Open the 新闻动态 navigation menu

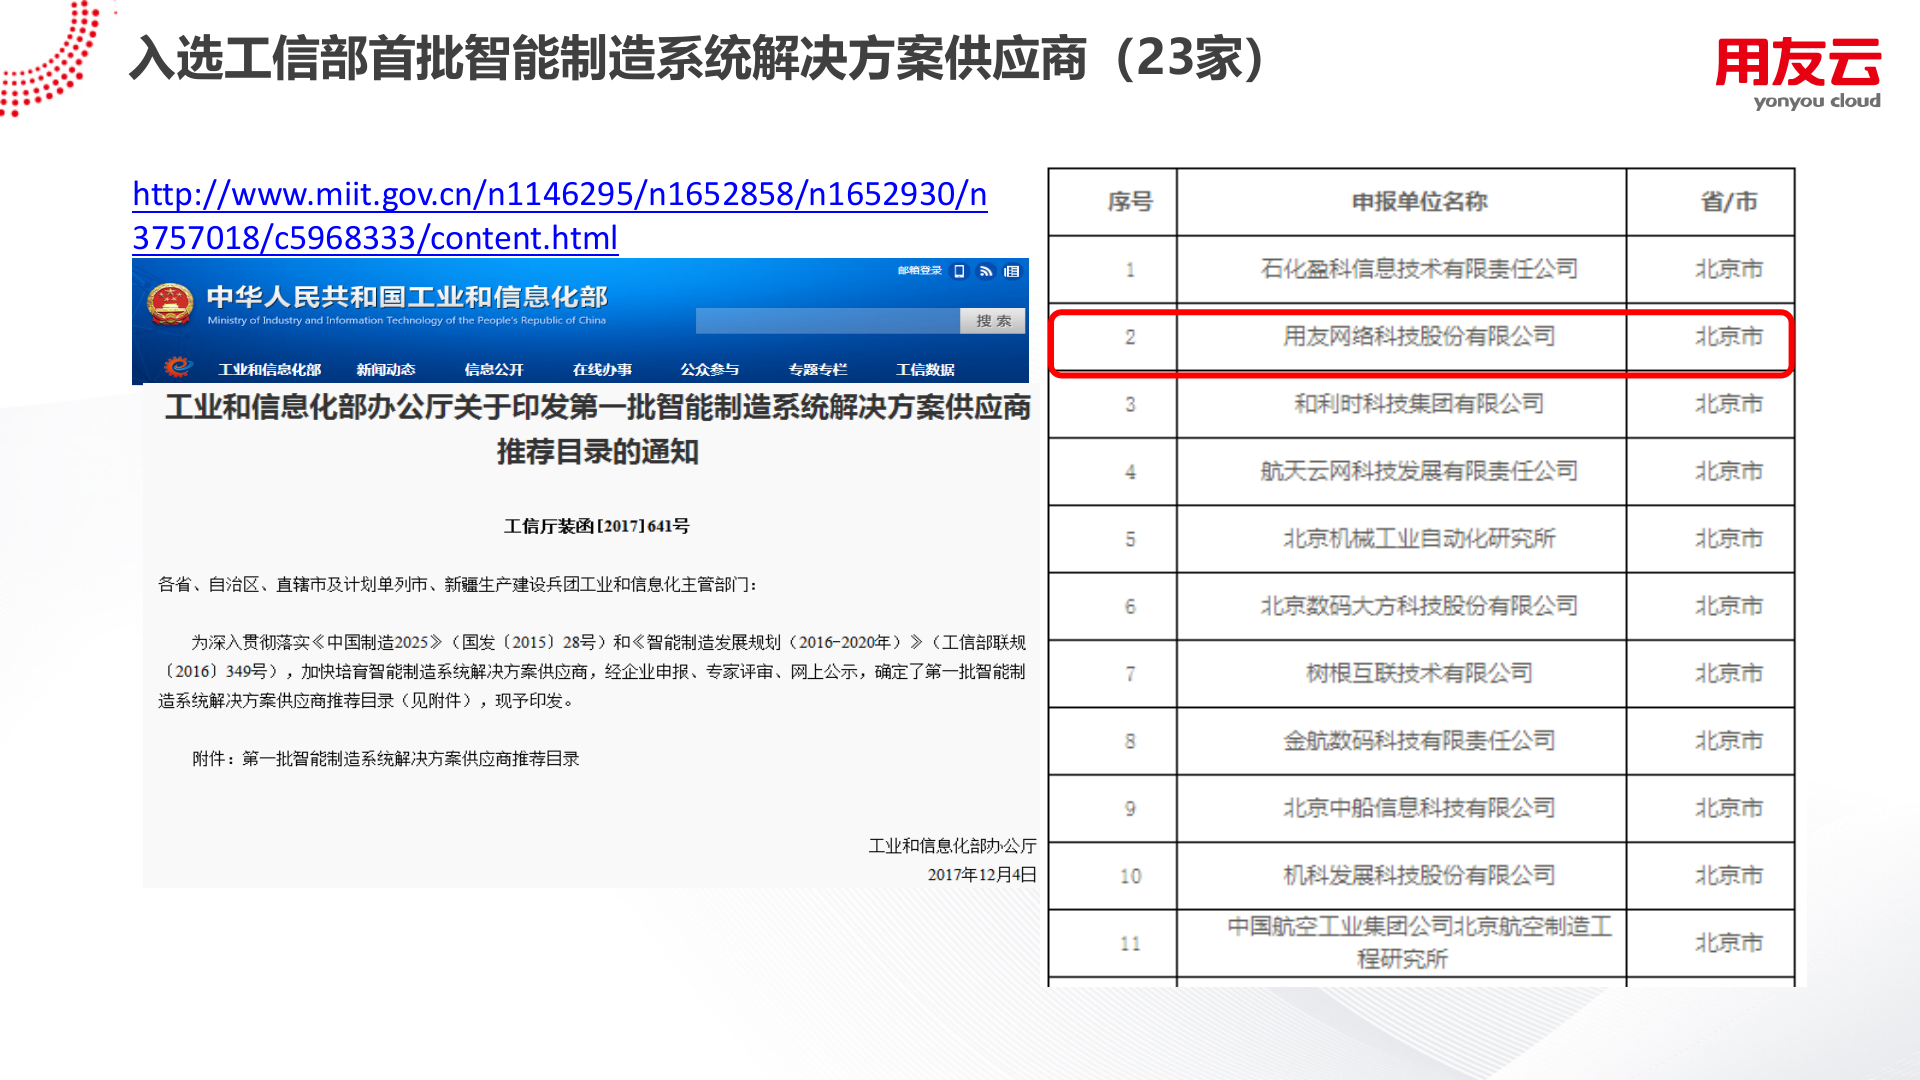pyautogui.click(x=387, y=369)
